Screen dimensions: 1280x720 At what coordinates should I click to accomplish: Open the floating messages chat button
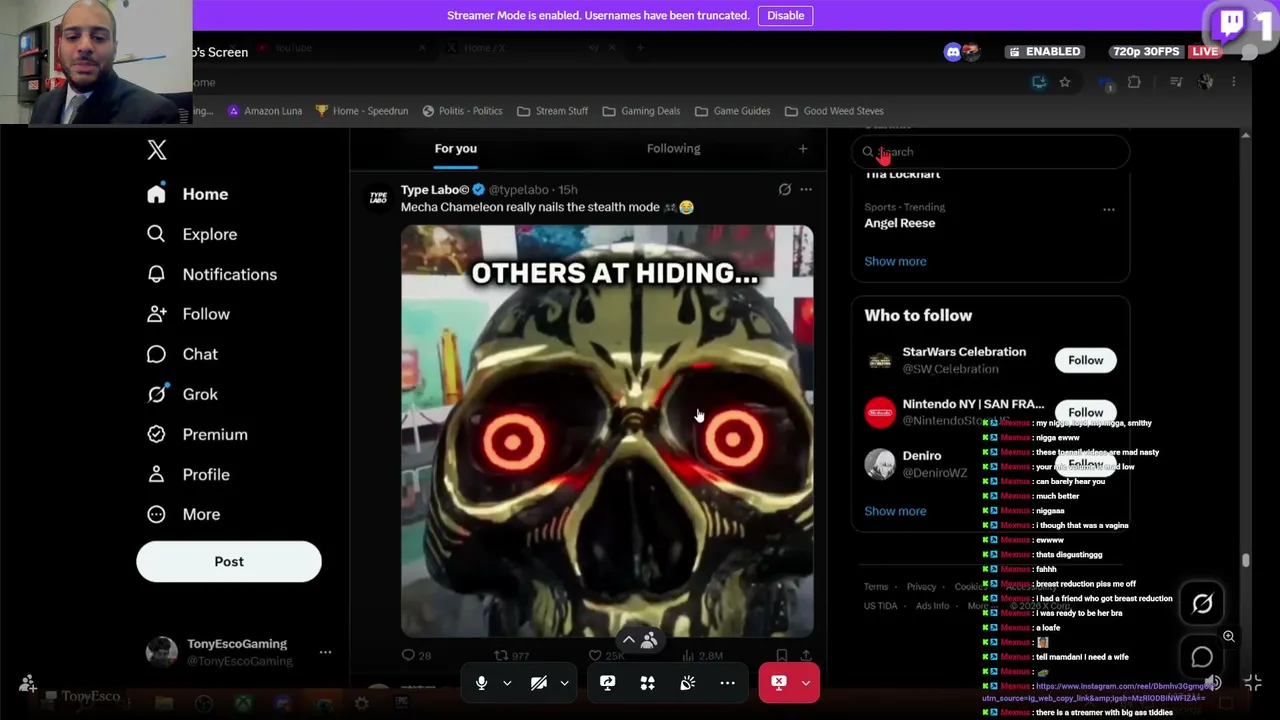tap(1202, 657)
